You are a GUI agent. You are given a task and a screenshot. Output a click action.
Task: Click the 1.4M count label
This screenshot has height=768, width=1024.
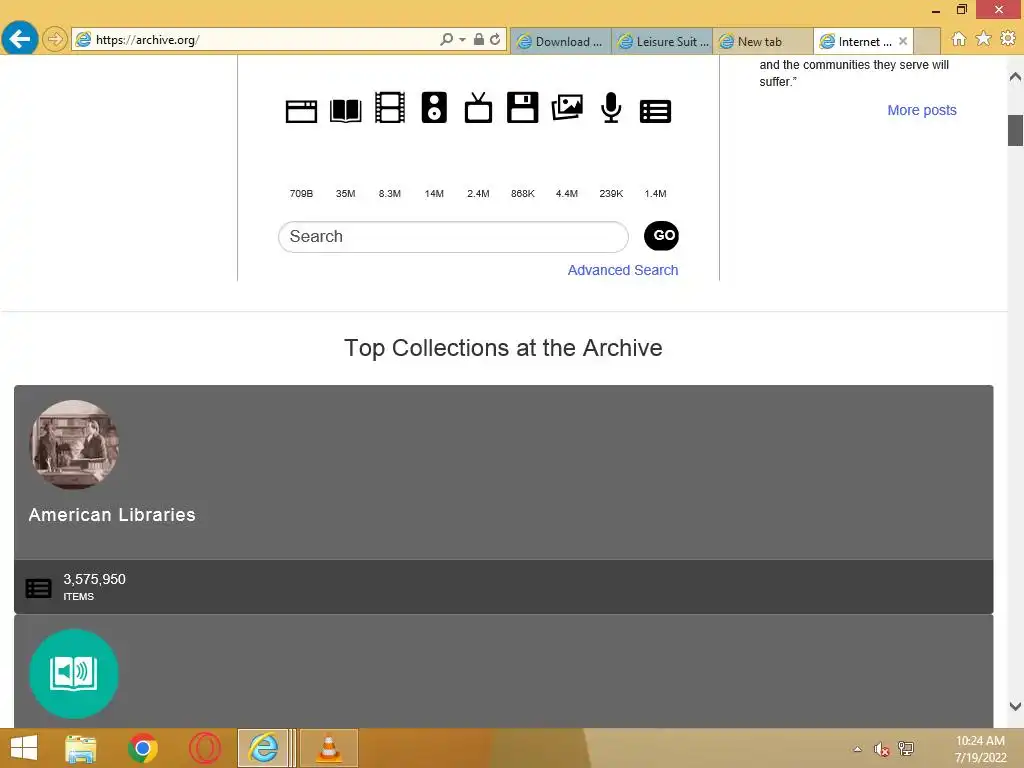point(655,194)
